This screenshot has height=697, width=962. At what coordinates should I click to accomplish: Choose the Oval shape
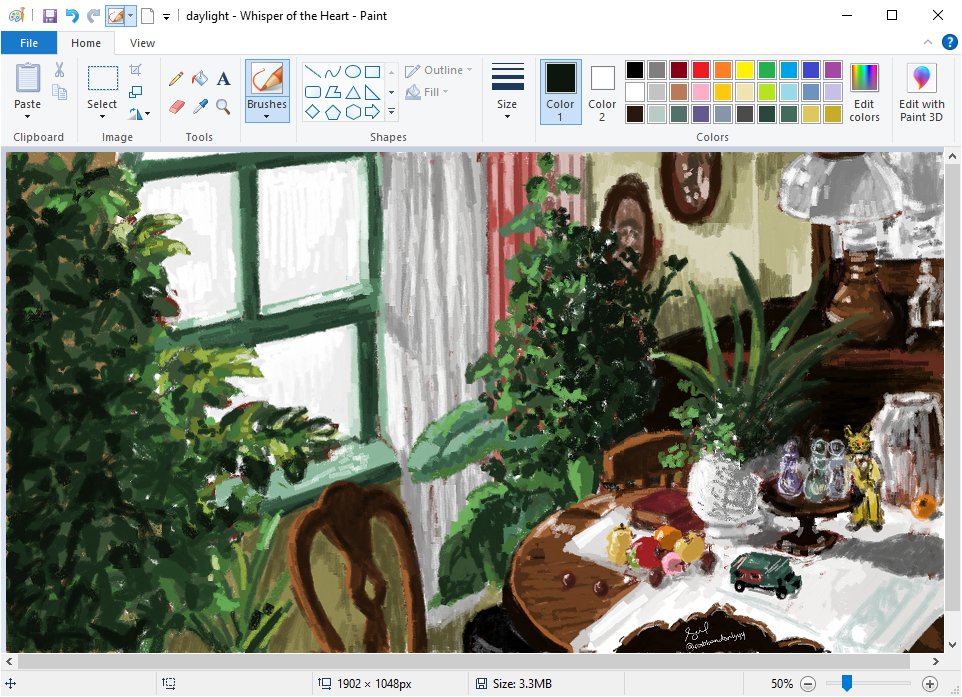click(x=353, y=72)
